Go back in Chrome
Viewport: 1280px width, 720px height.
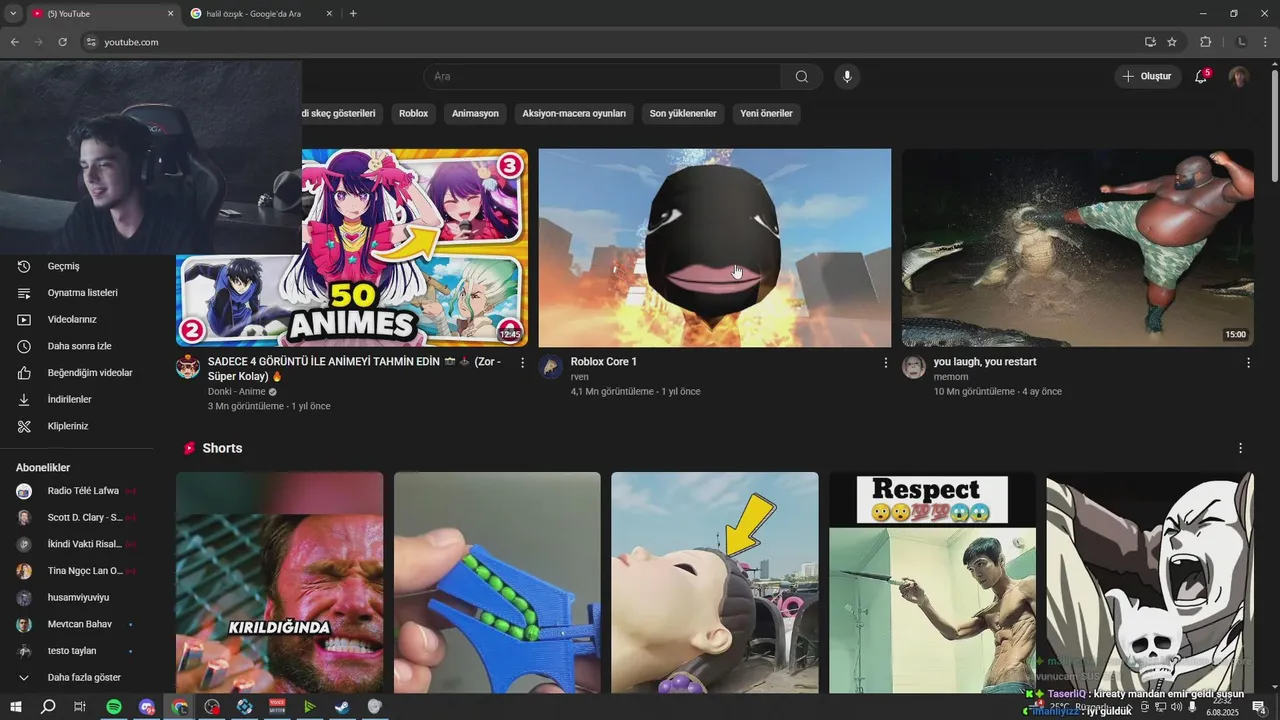click(14, 42)
